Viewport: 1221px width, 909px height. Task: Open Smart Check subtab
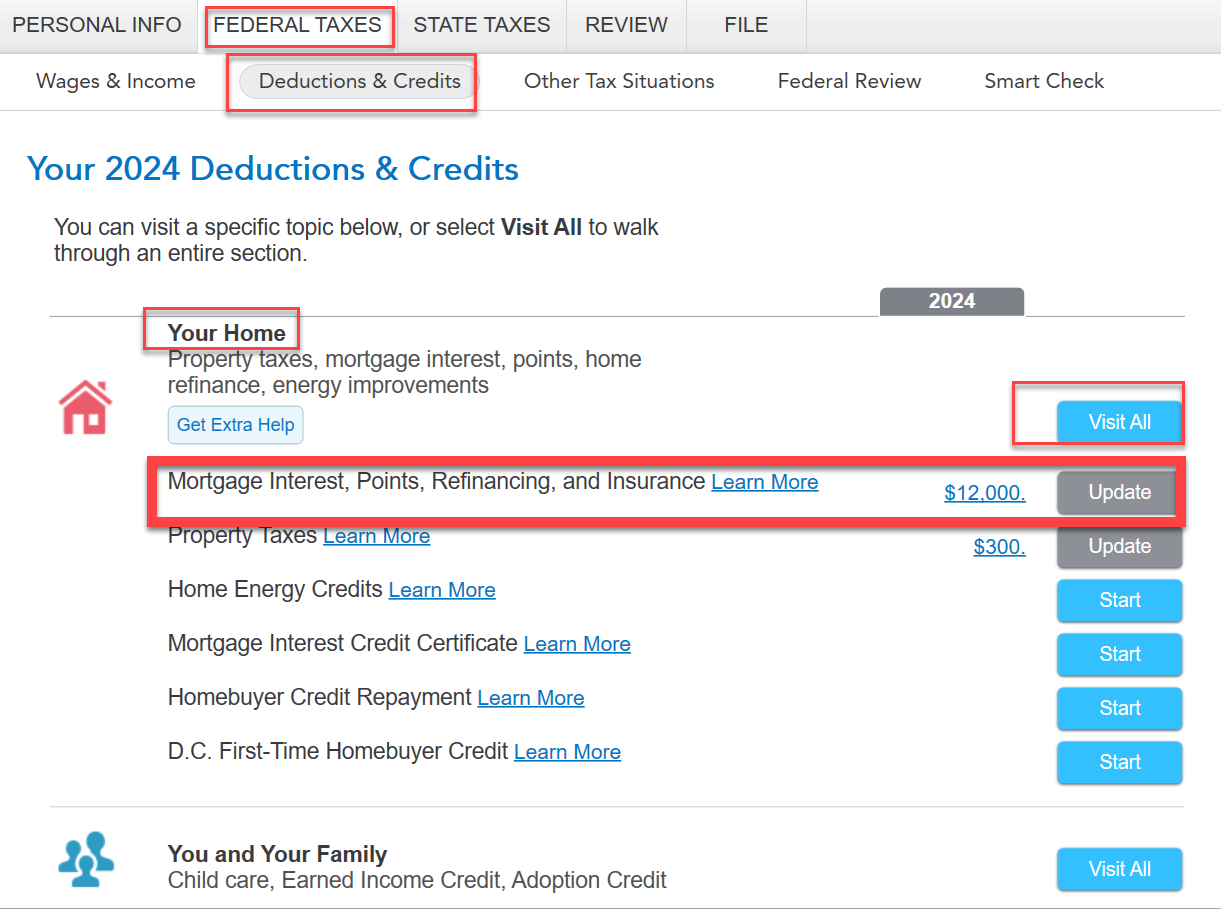click(1044, 81)
